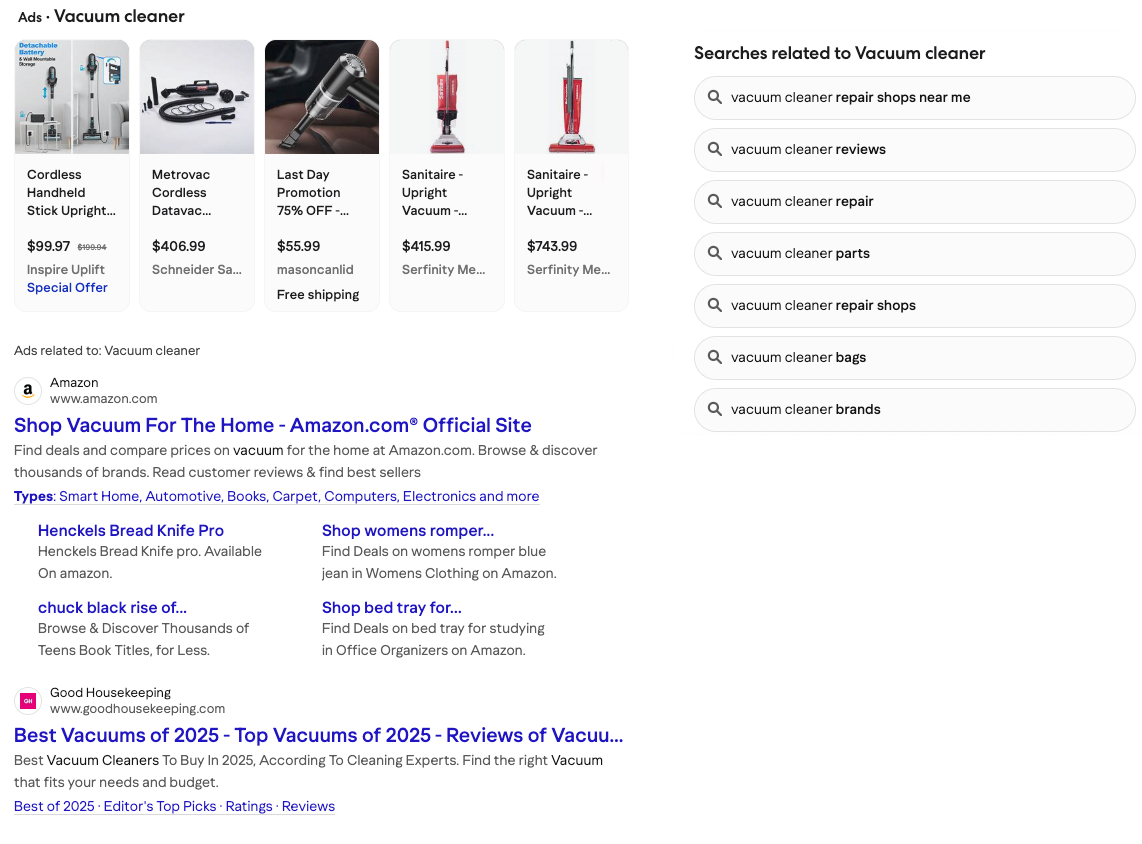The image size is (1142, 844).
Task: Click search icon beside 'vacuum cleaner bags'
Action: click(x=714, y=357)
